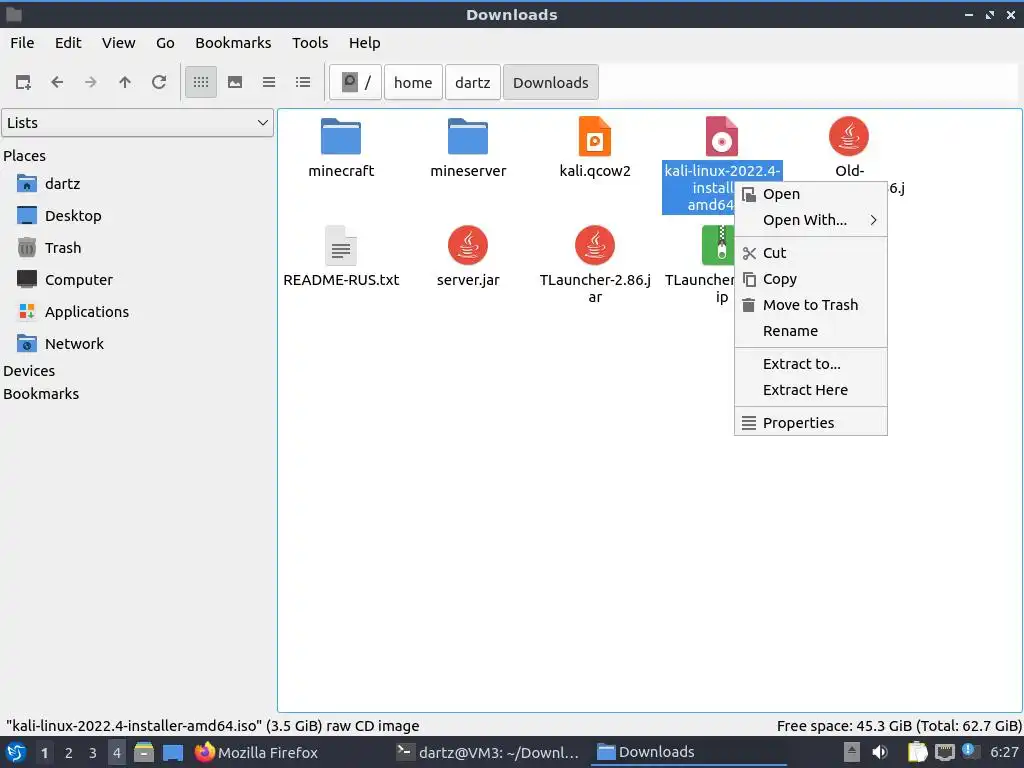Switch to workspace 4
Viewport: 1024px width, 768px height.
[117, 753]
